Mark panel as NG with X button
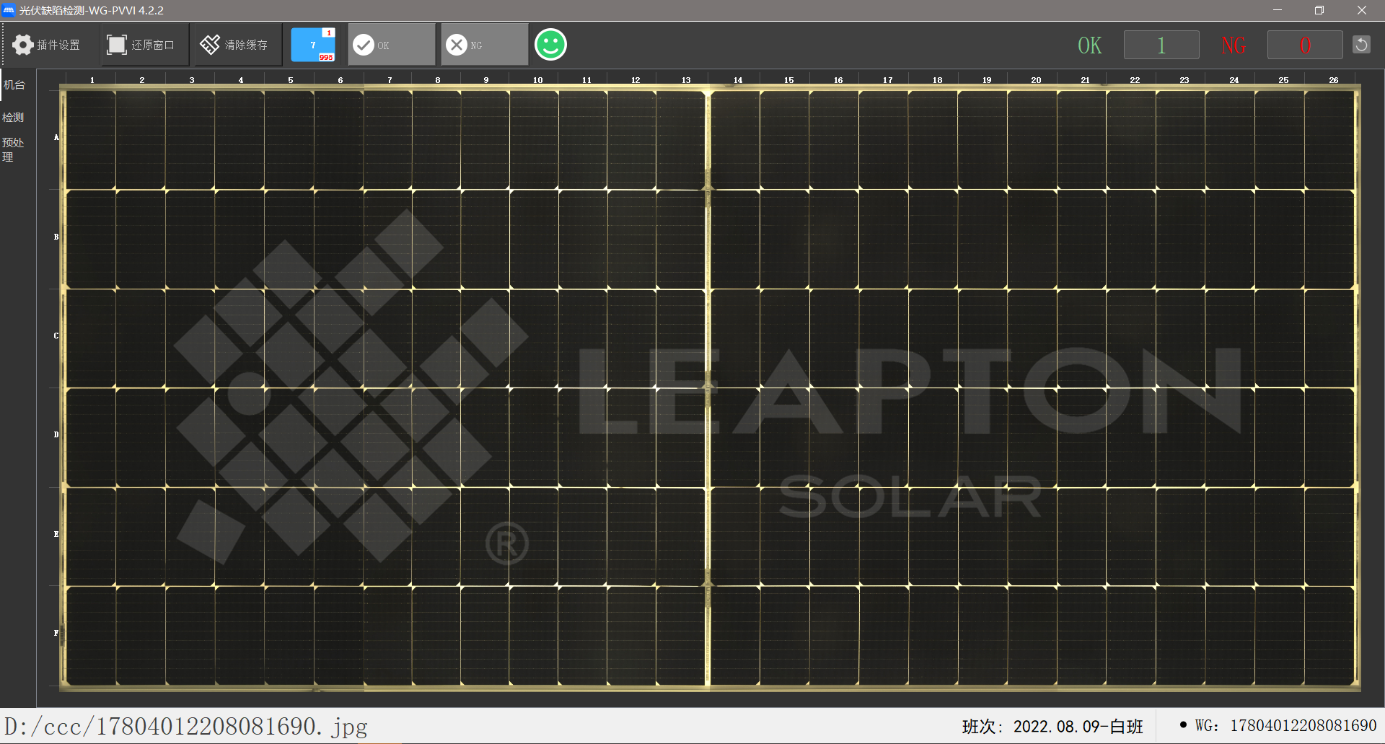 point(484,45)
